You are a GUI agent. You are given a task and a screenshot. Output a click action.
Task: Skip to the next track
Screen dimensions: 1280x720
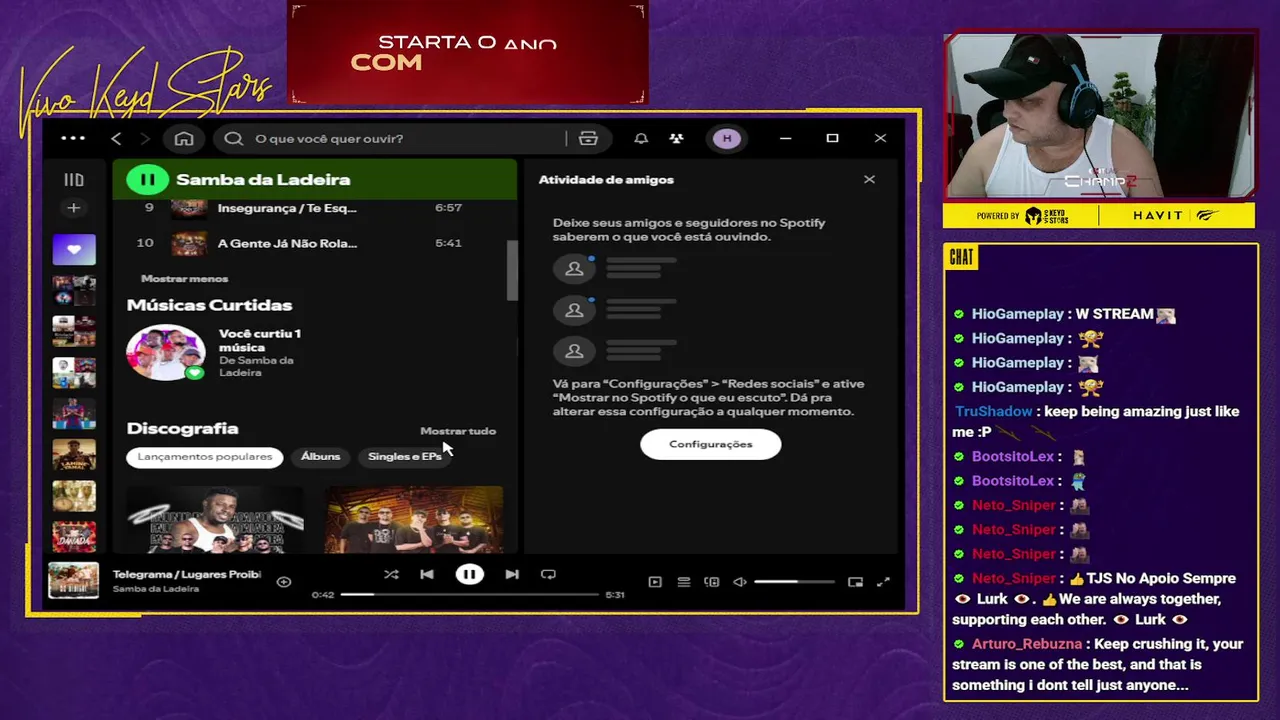pos(512,574)
